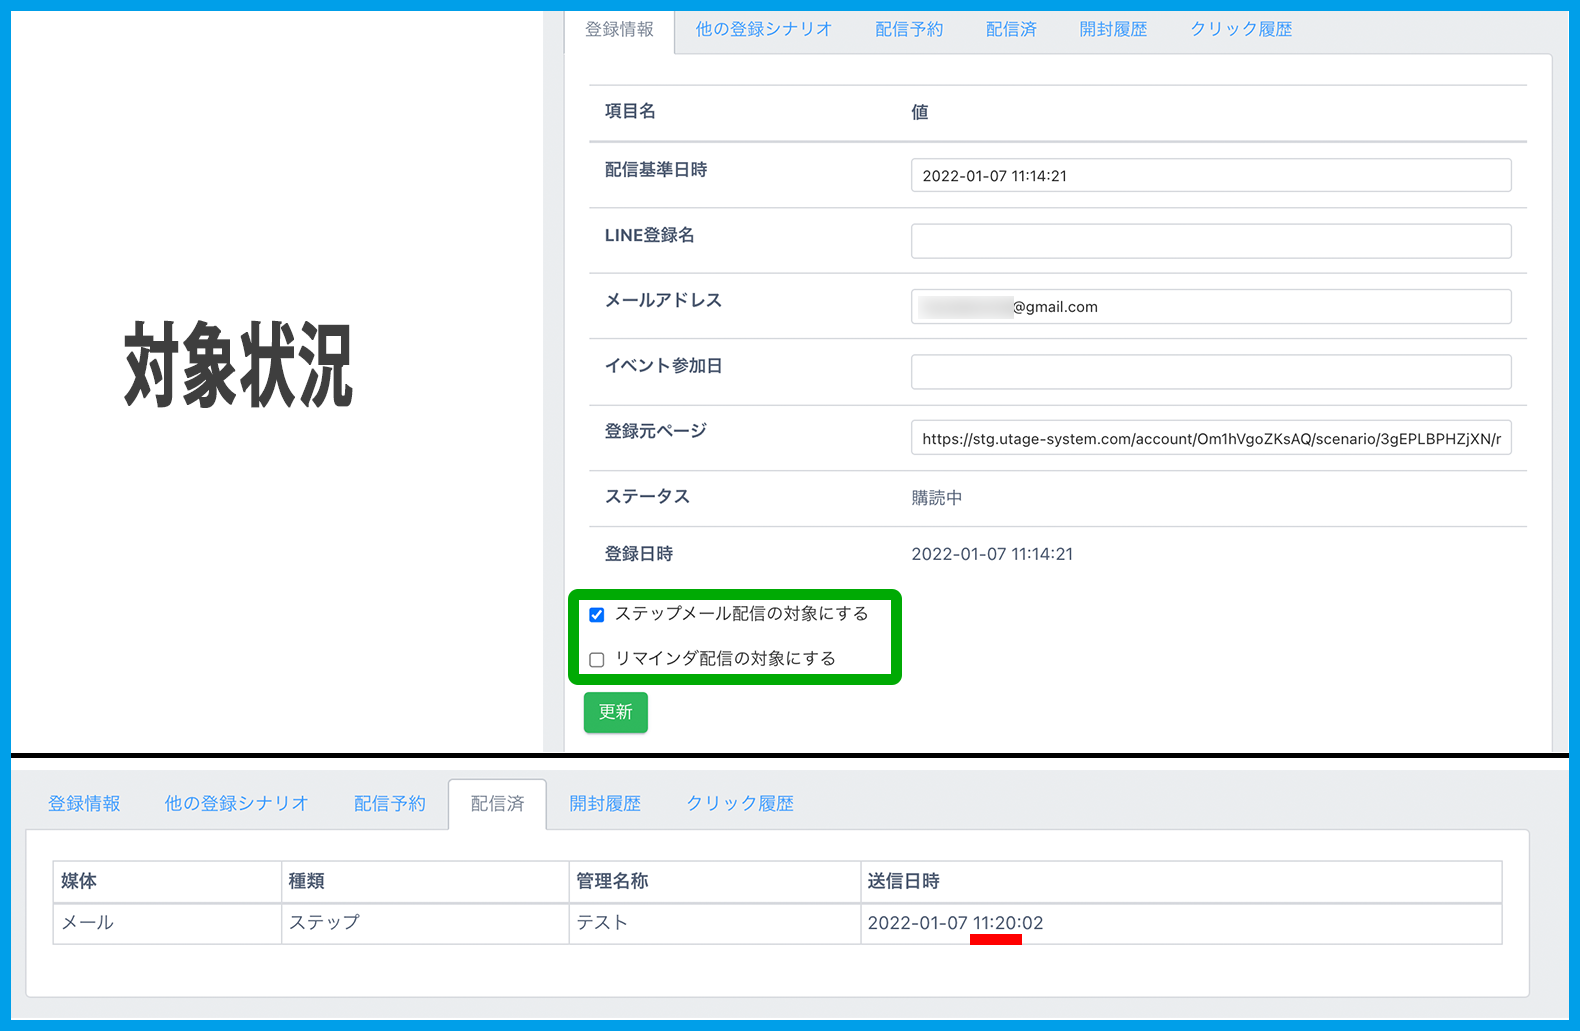
Task: Show 開封履歴 tab in lower tab bar
Action: (605, 804)
